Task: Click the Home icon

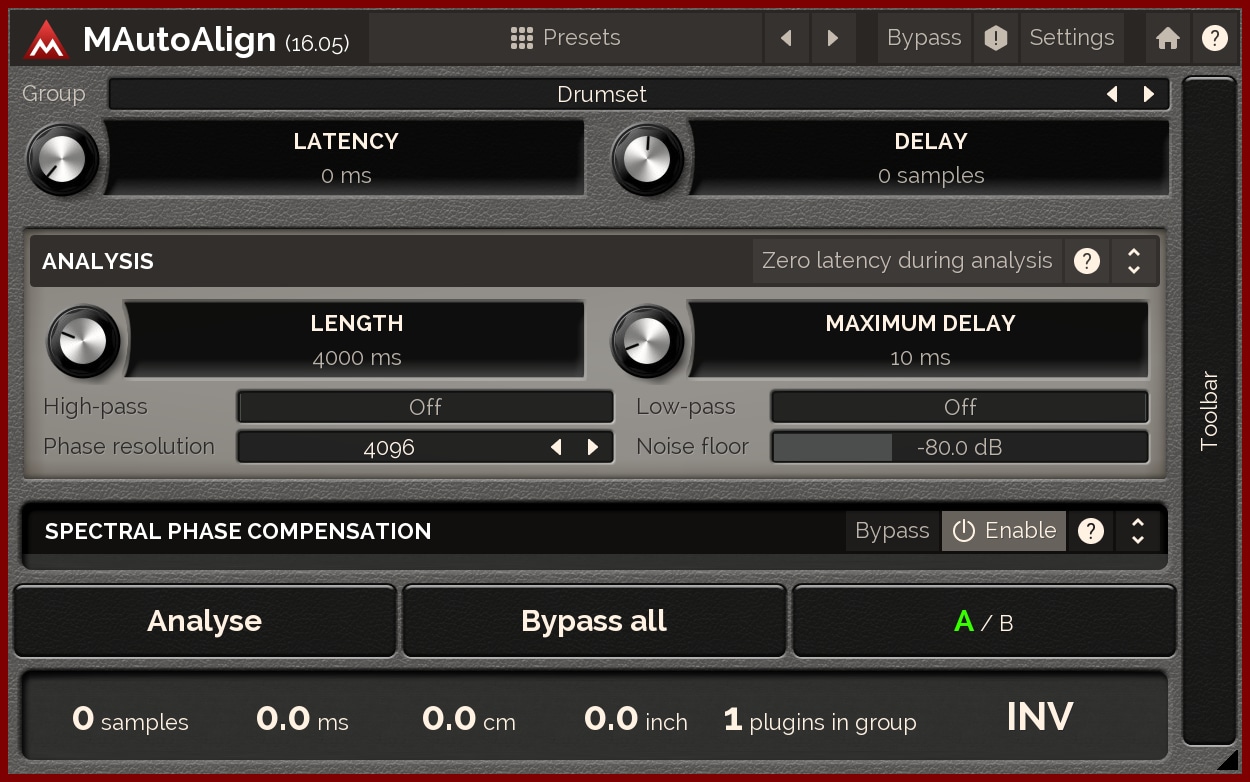Action: 1167,38
